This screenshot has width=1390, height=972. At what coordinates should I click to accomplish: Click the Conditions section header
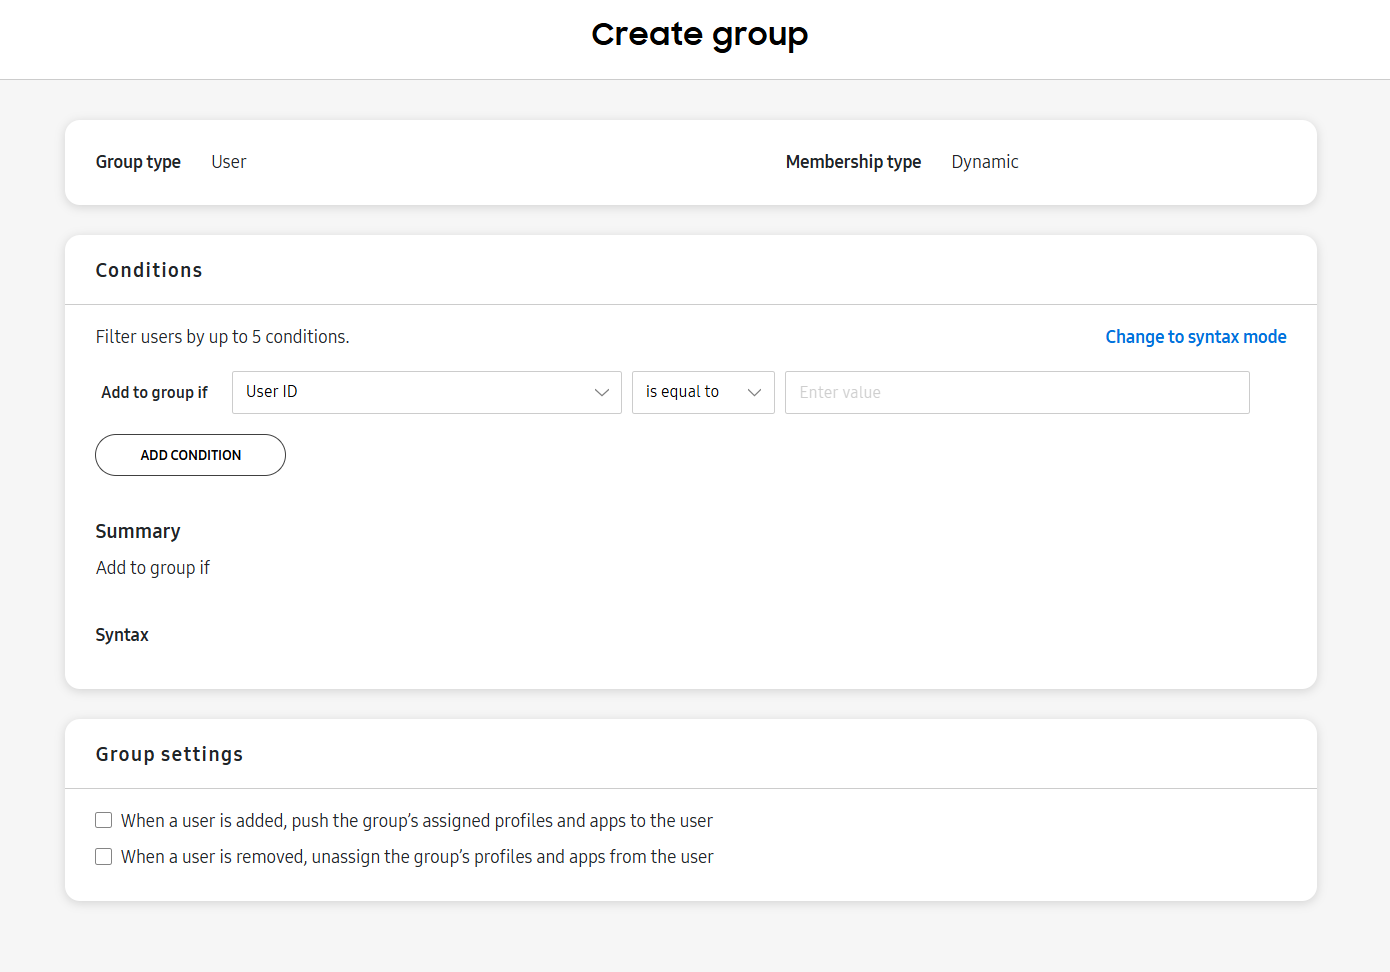pyautogui.click(x=148, y=270)
